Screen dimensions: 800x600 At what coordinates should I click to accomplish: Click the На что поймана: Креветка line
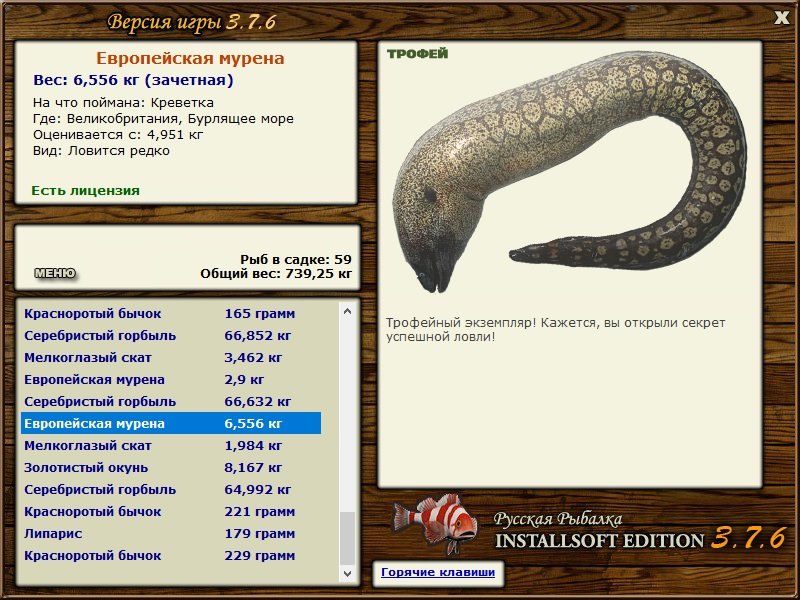point(123,103)
